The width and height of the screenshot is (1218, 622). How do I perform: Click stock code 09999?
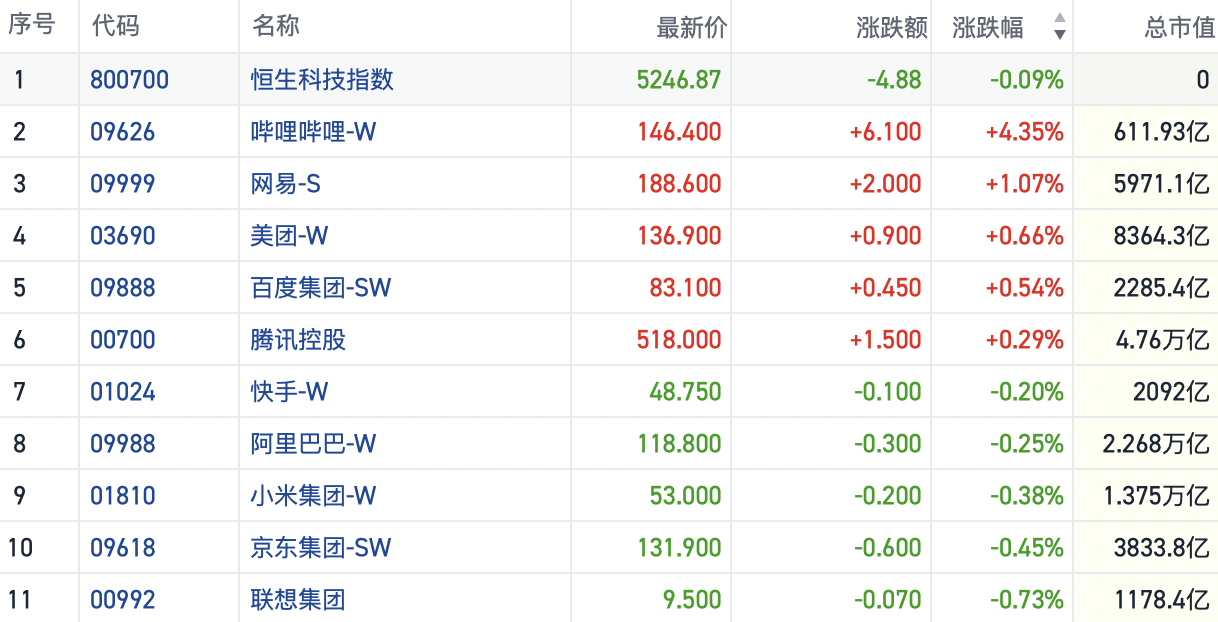123,184
